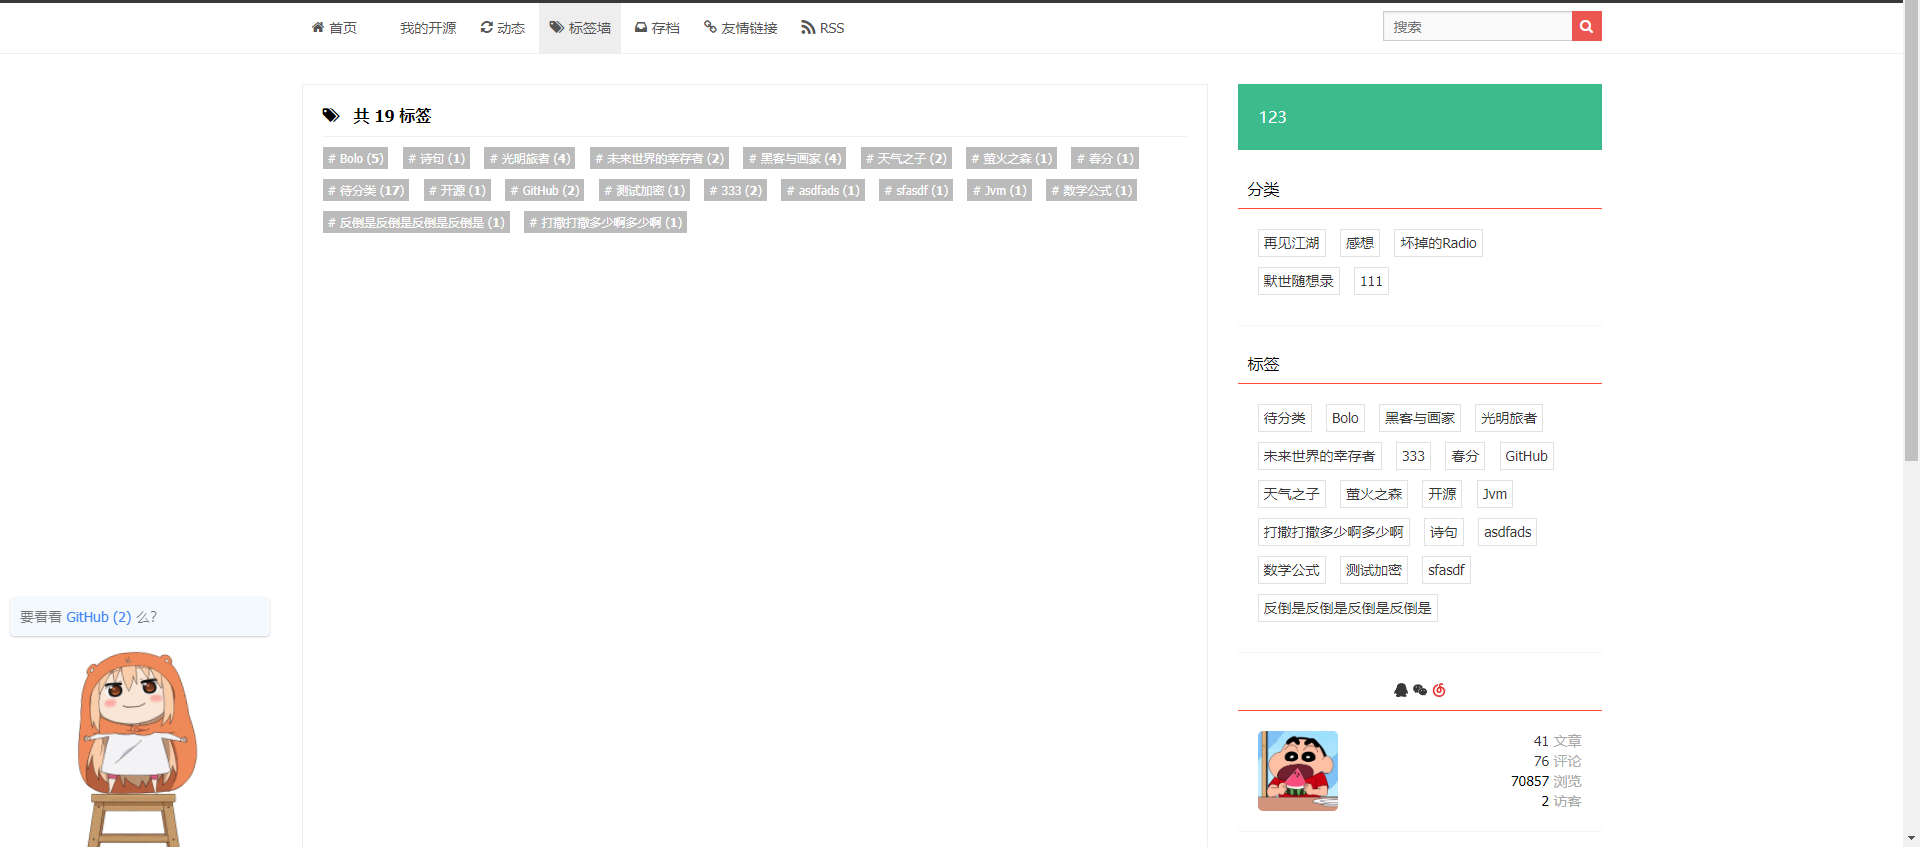Click the home icon for 首页
This screenshot has width=1920, height=847.
click(318, 27)
